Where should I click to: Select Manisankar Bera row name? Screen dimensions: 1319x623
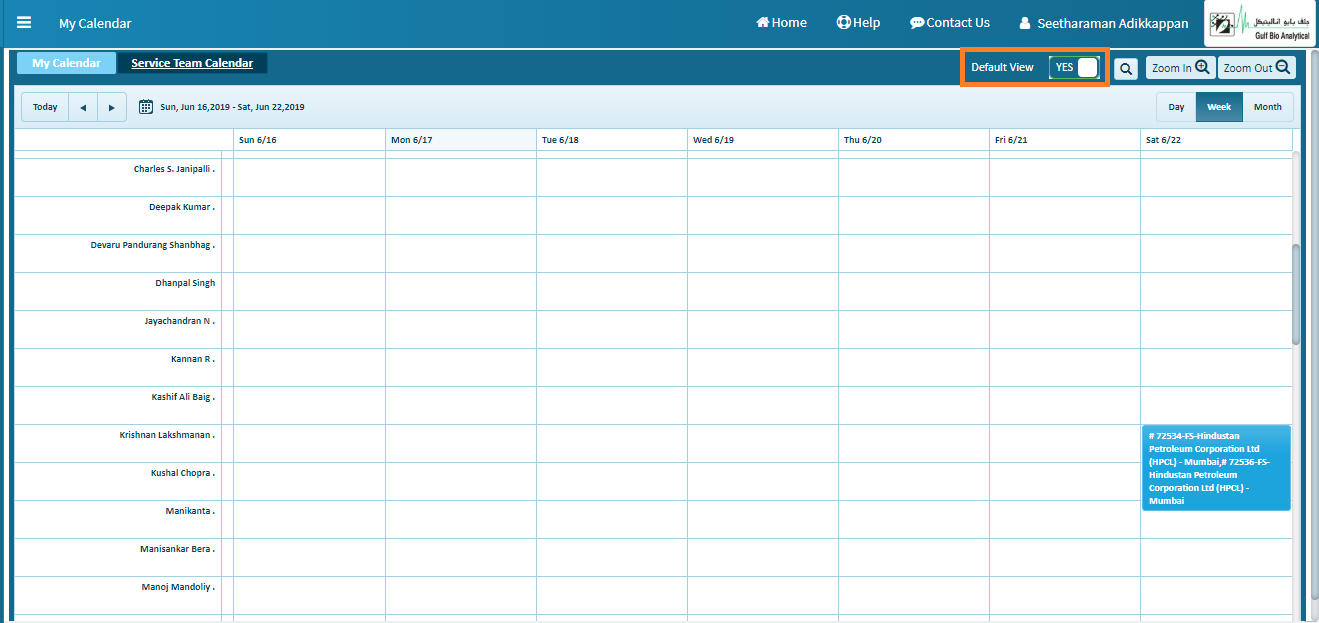point(179,549)
